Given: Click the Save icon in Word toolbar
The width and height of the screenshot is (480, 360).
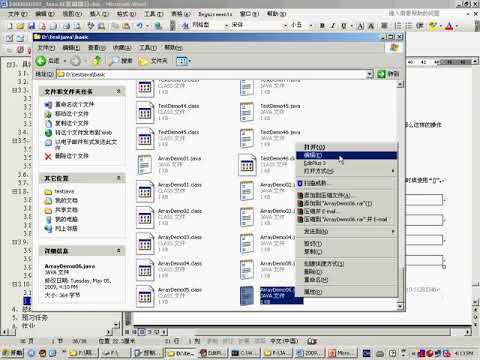Looking at the screenshot, I should (32, 26).
